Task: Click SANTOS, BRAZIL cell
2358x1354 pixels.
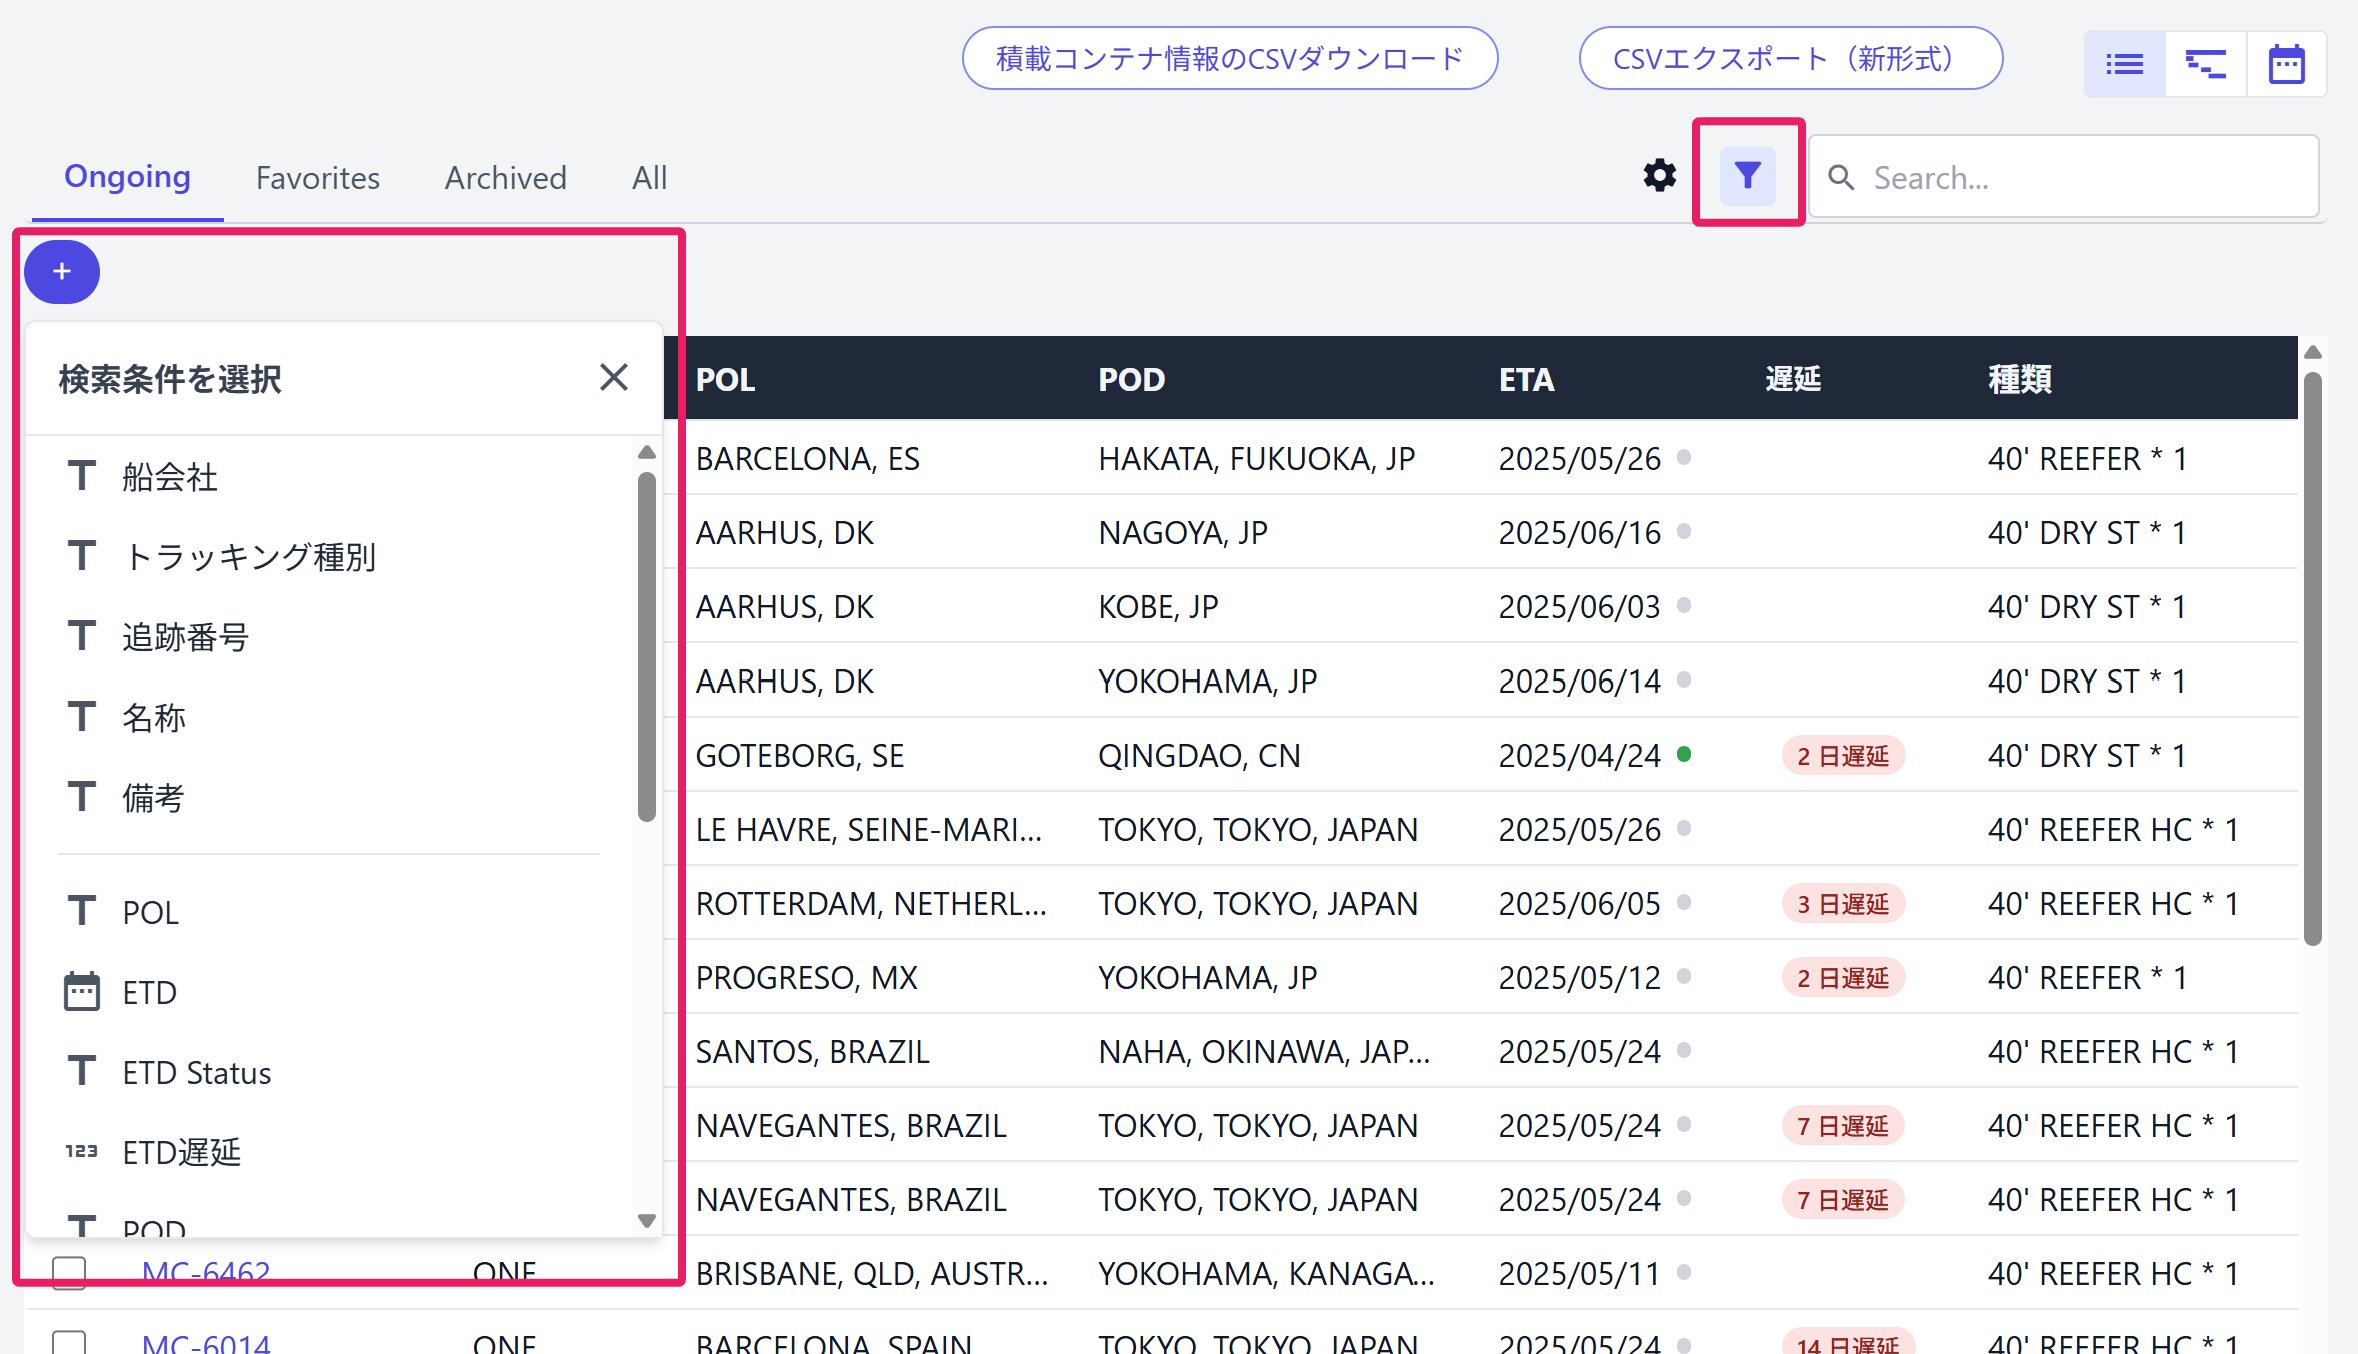Action: [x=812, y=1051]
